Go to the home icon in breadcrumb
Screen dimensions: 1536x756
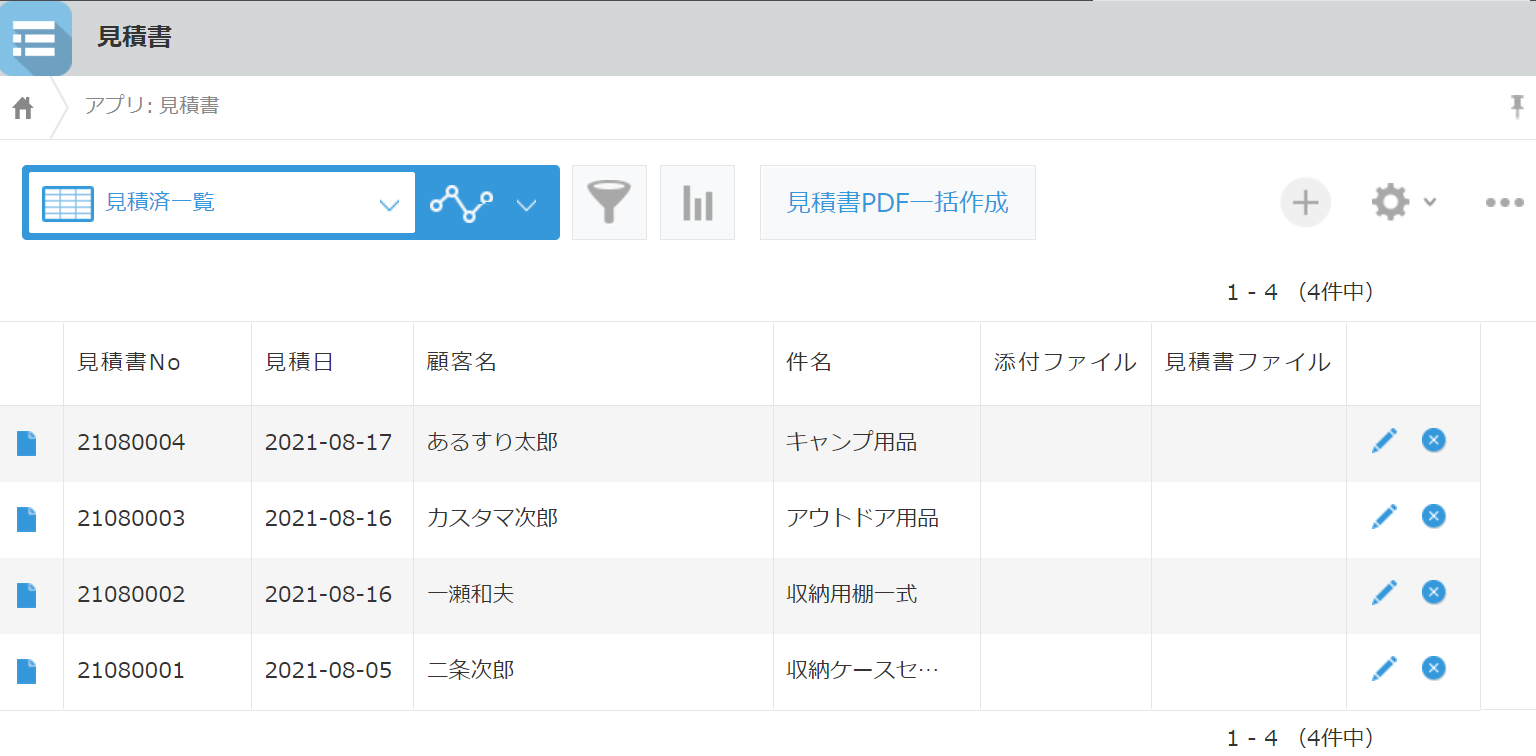[x=23, y=108]
